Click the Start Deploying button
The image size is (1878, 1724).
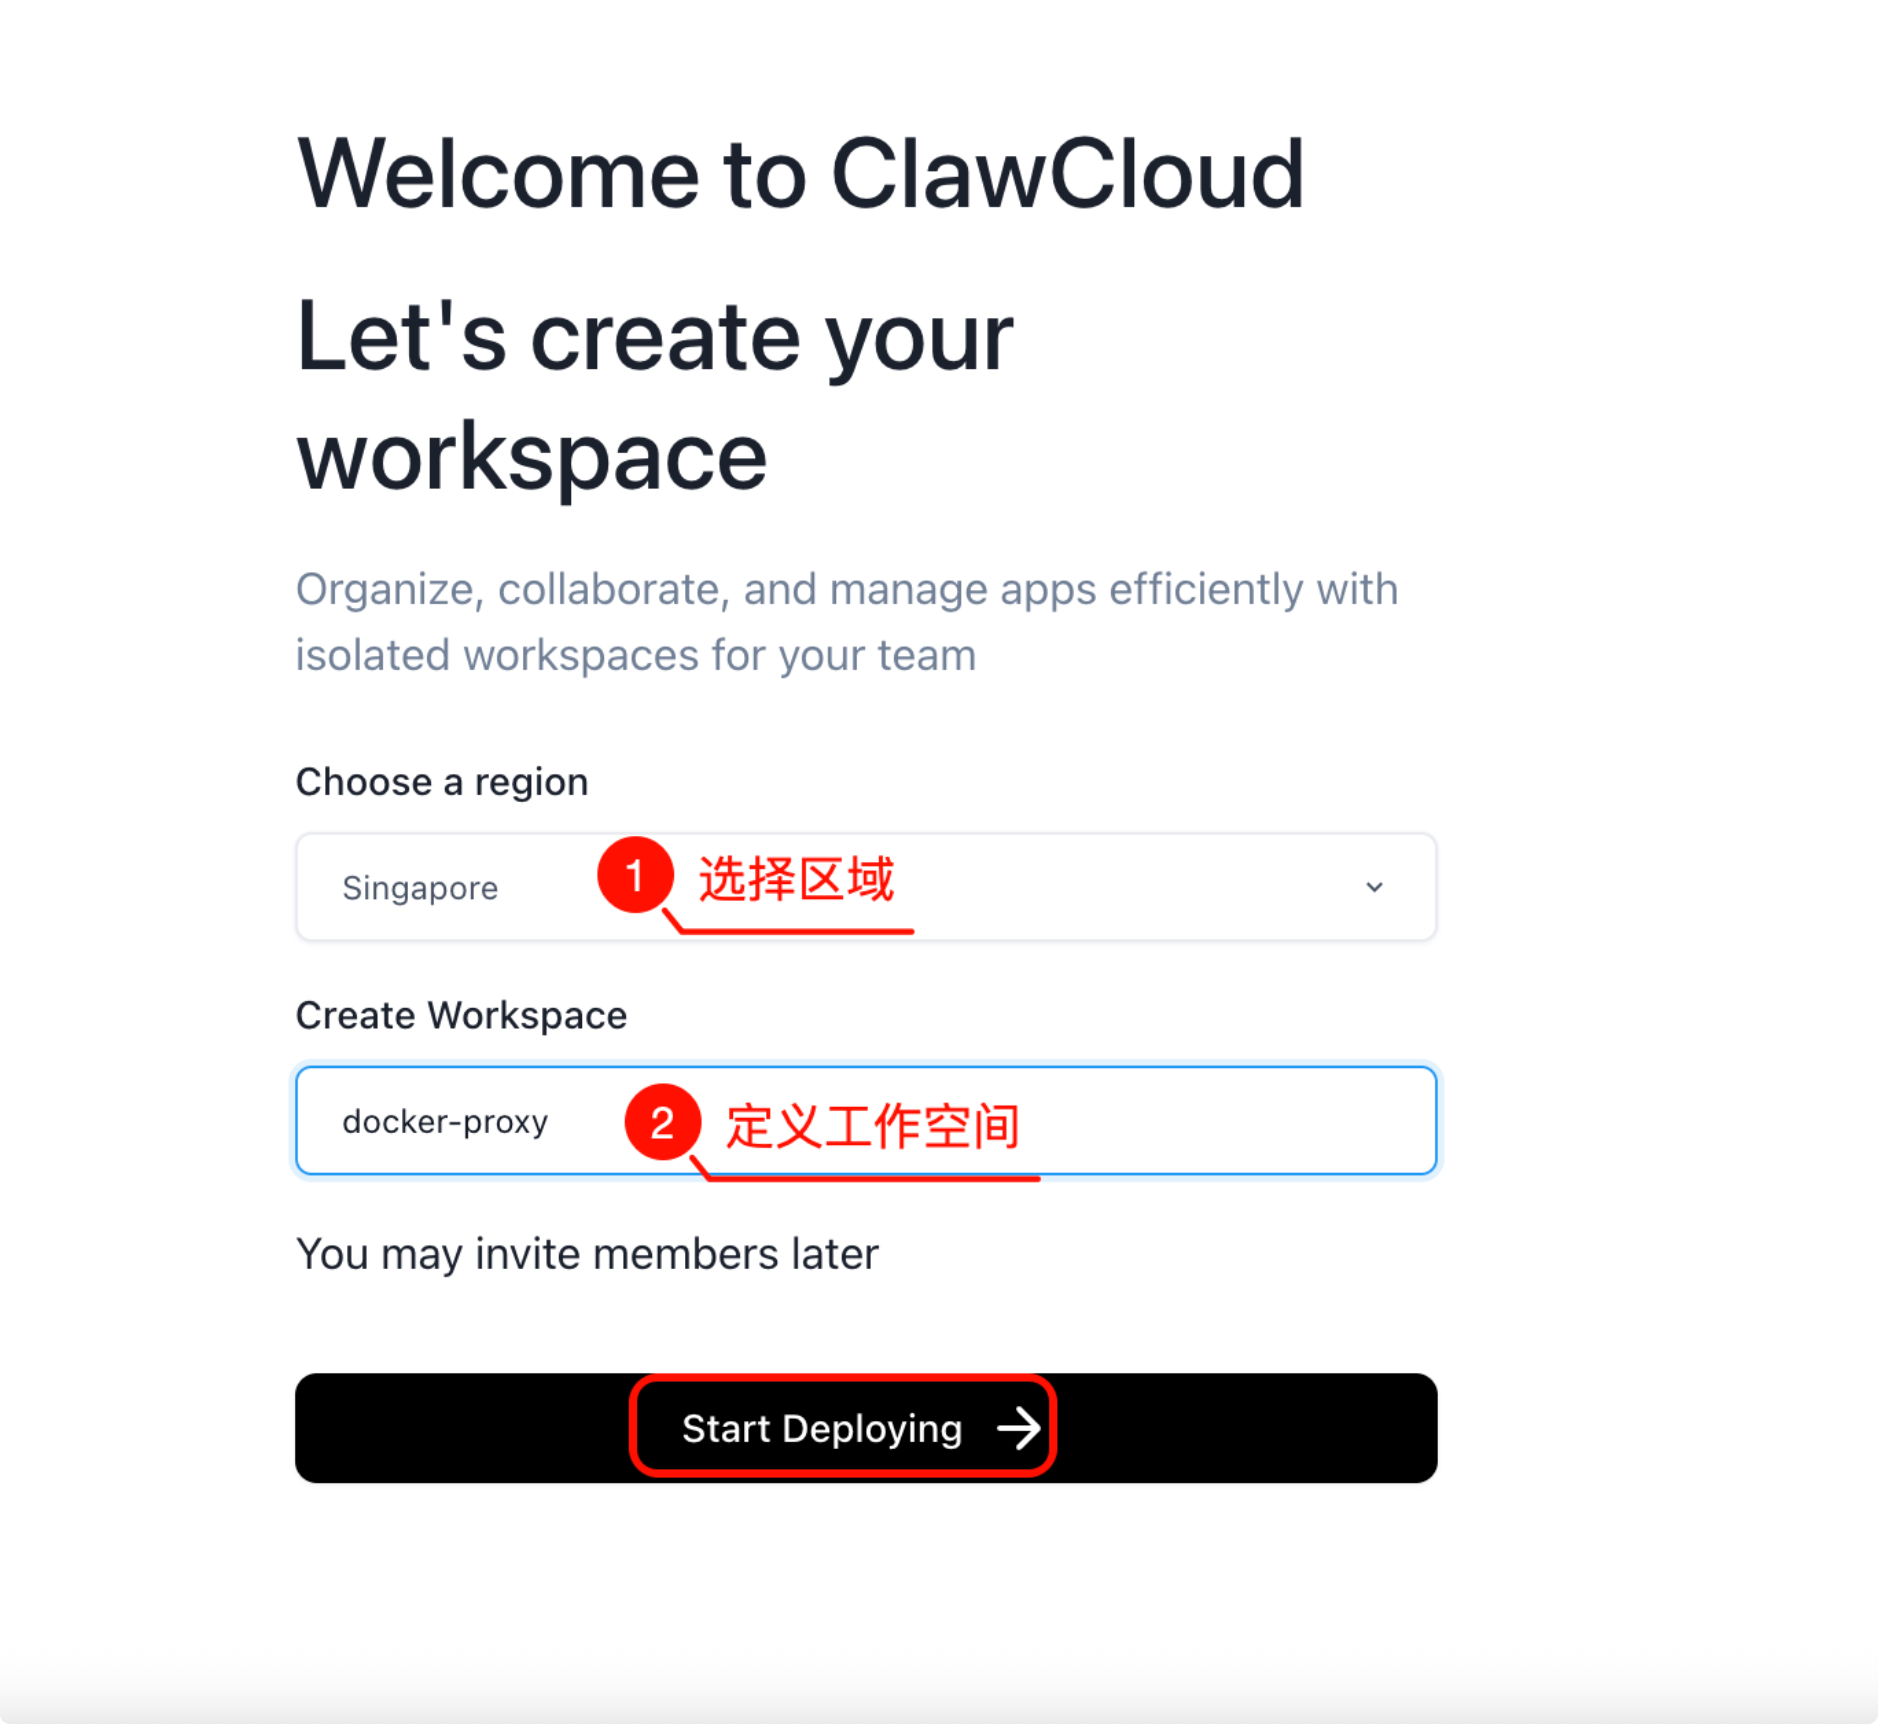coord(866,1428)
